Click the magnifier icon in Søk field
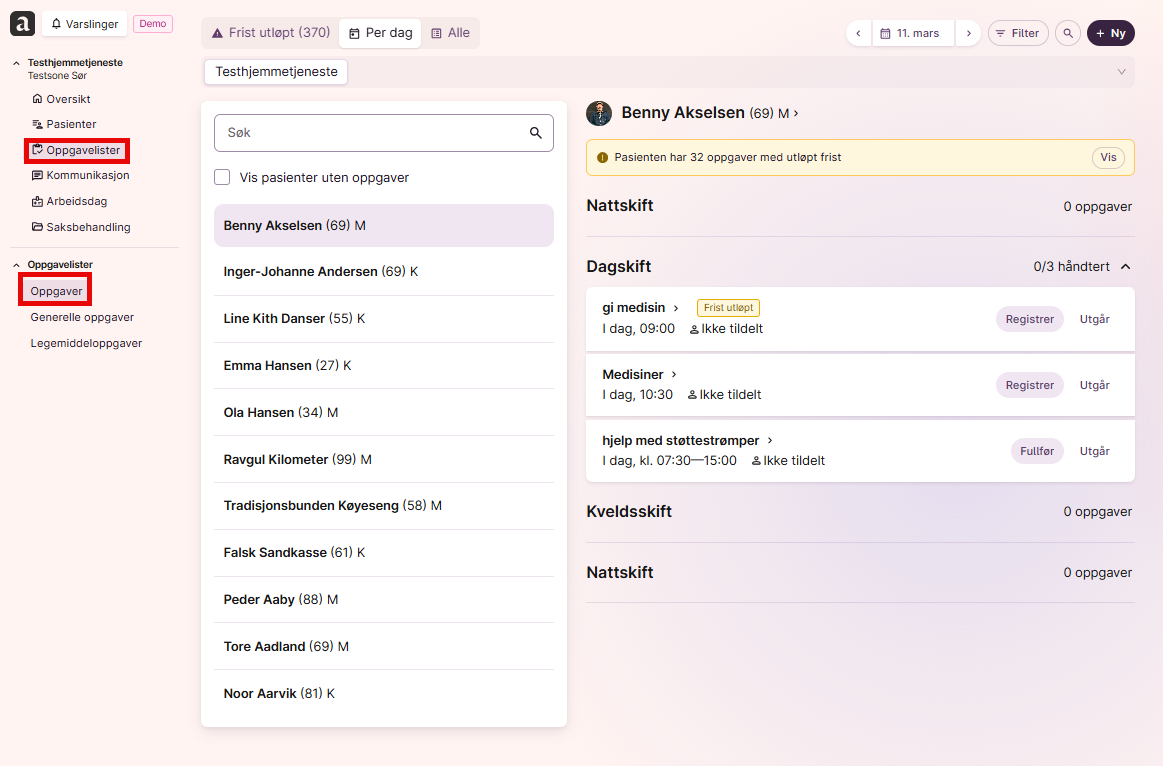 536,133
